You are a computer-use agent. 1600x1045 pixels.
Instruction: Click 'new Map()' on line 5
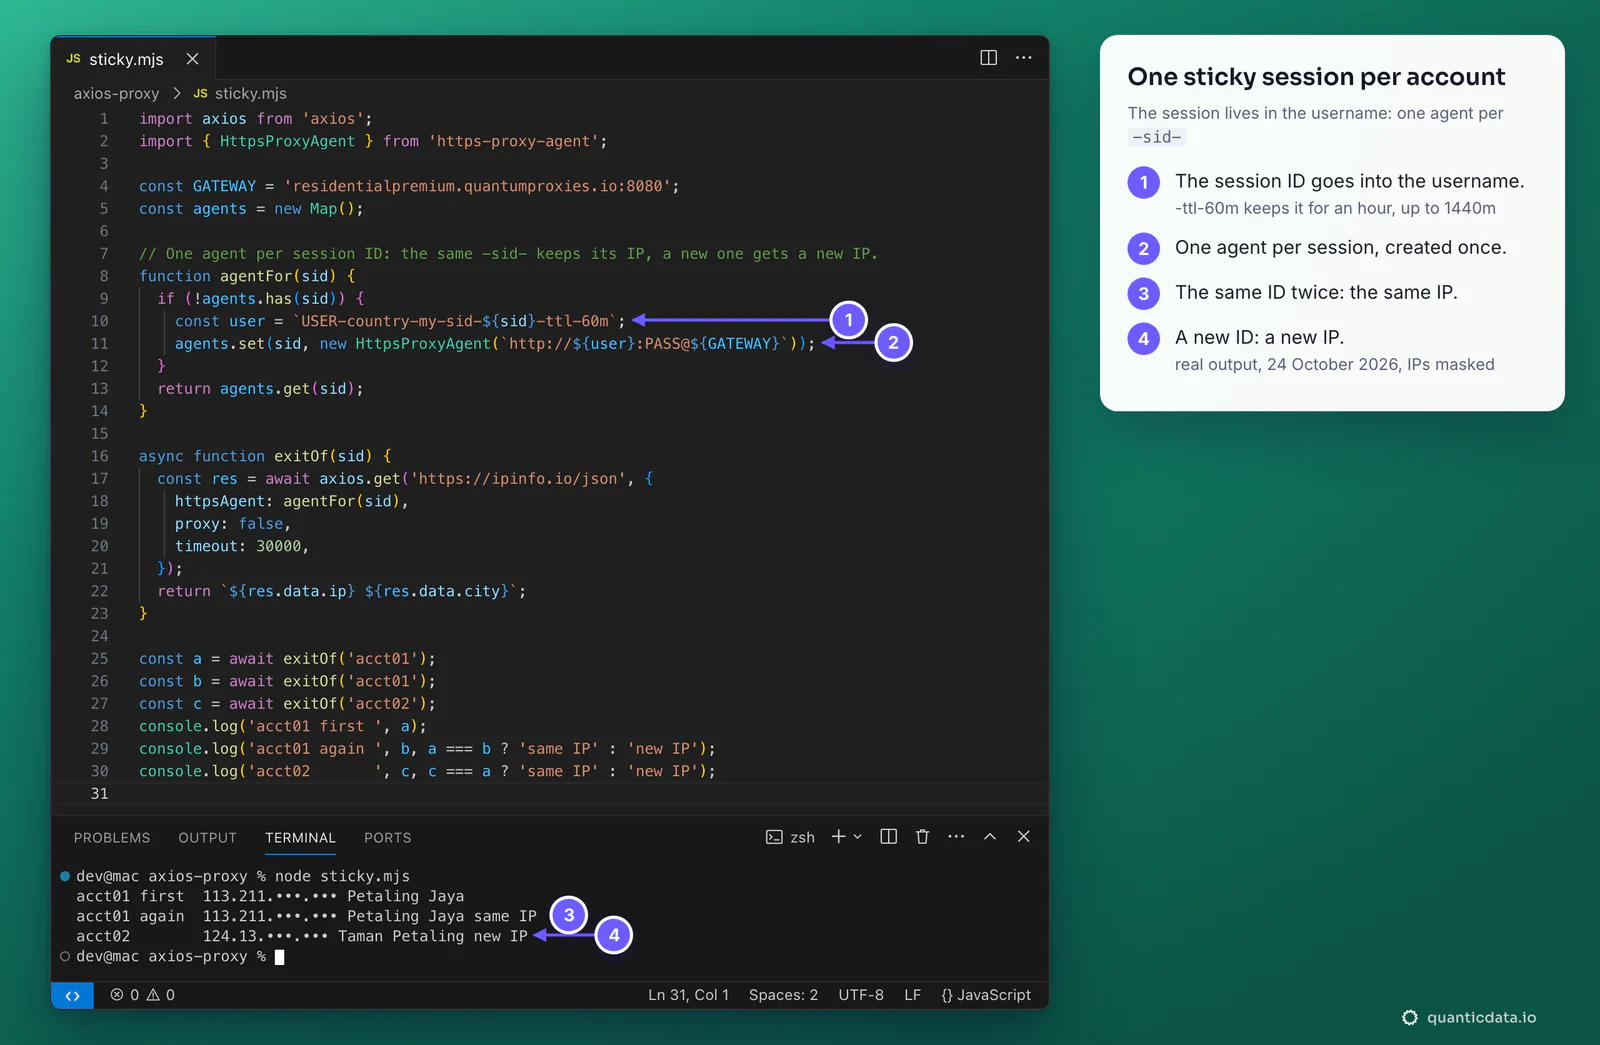tap(315, 209)
